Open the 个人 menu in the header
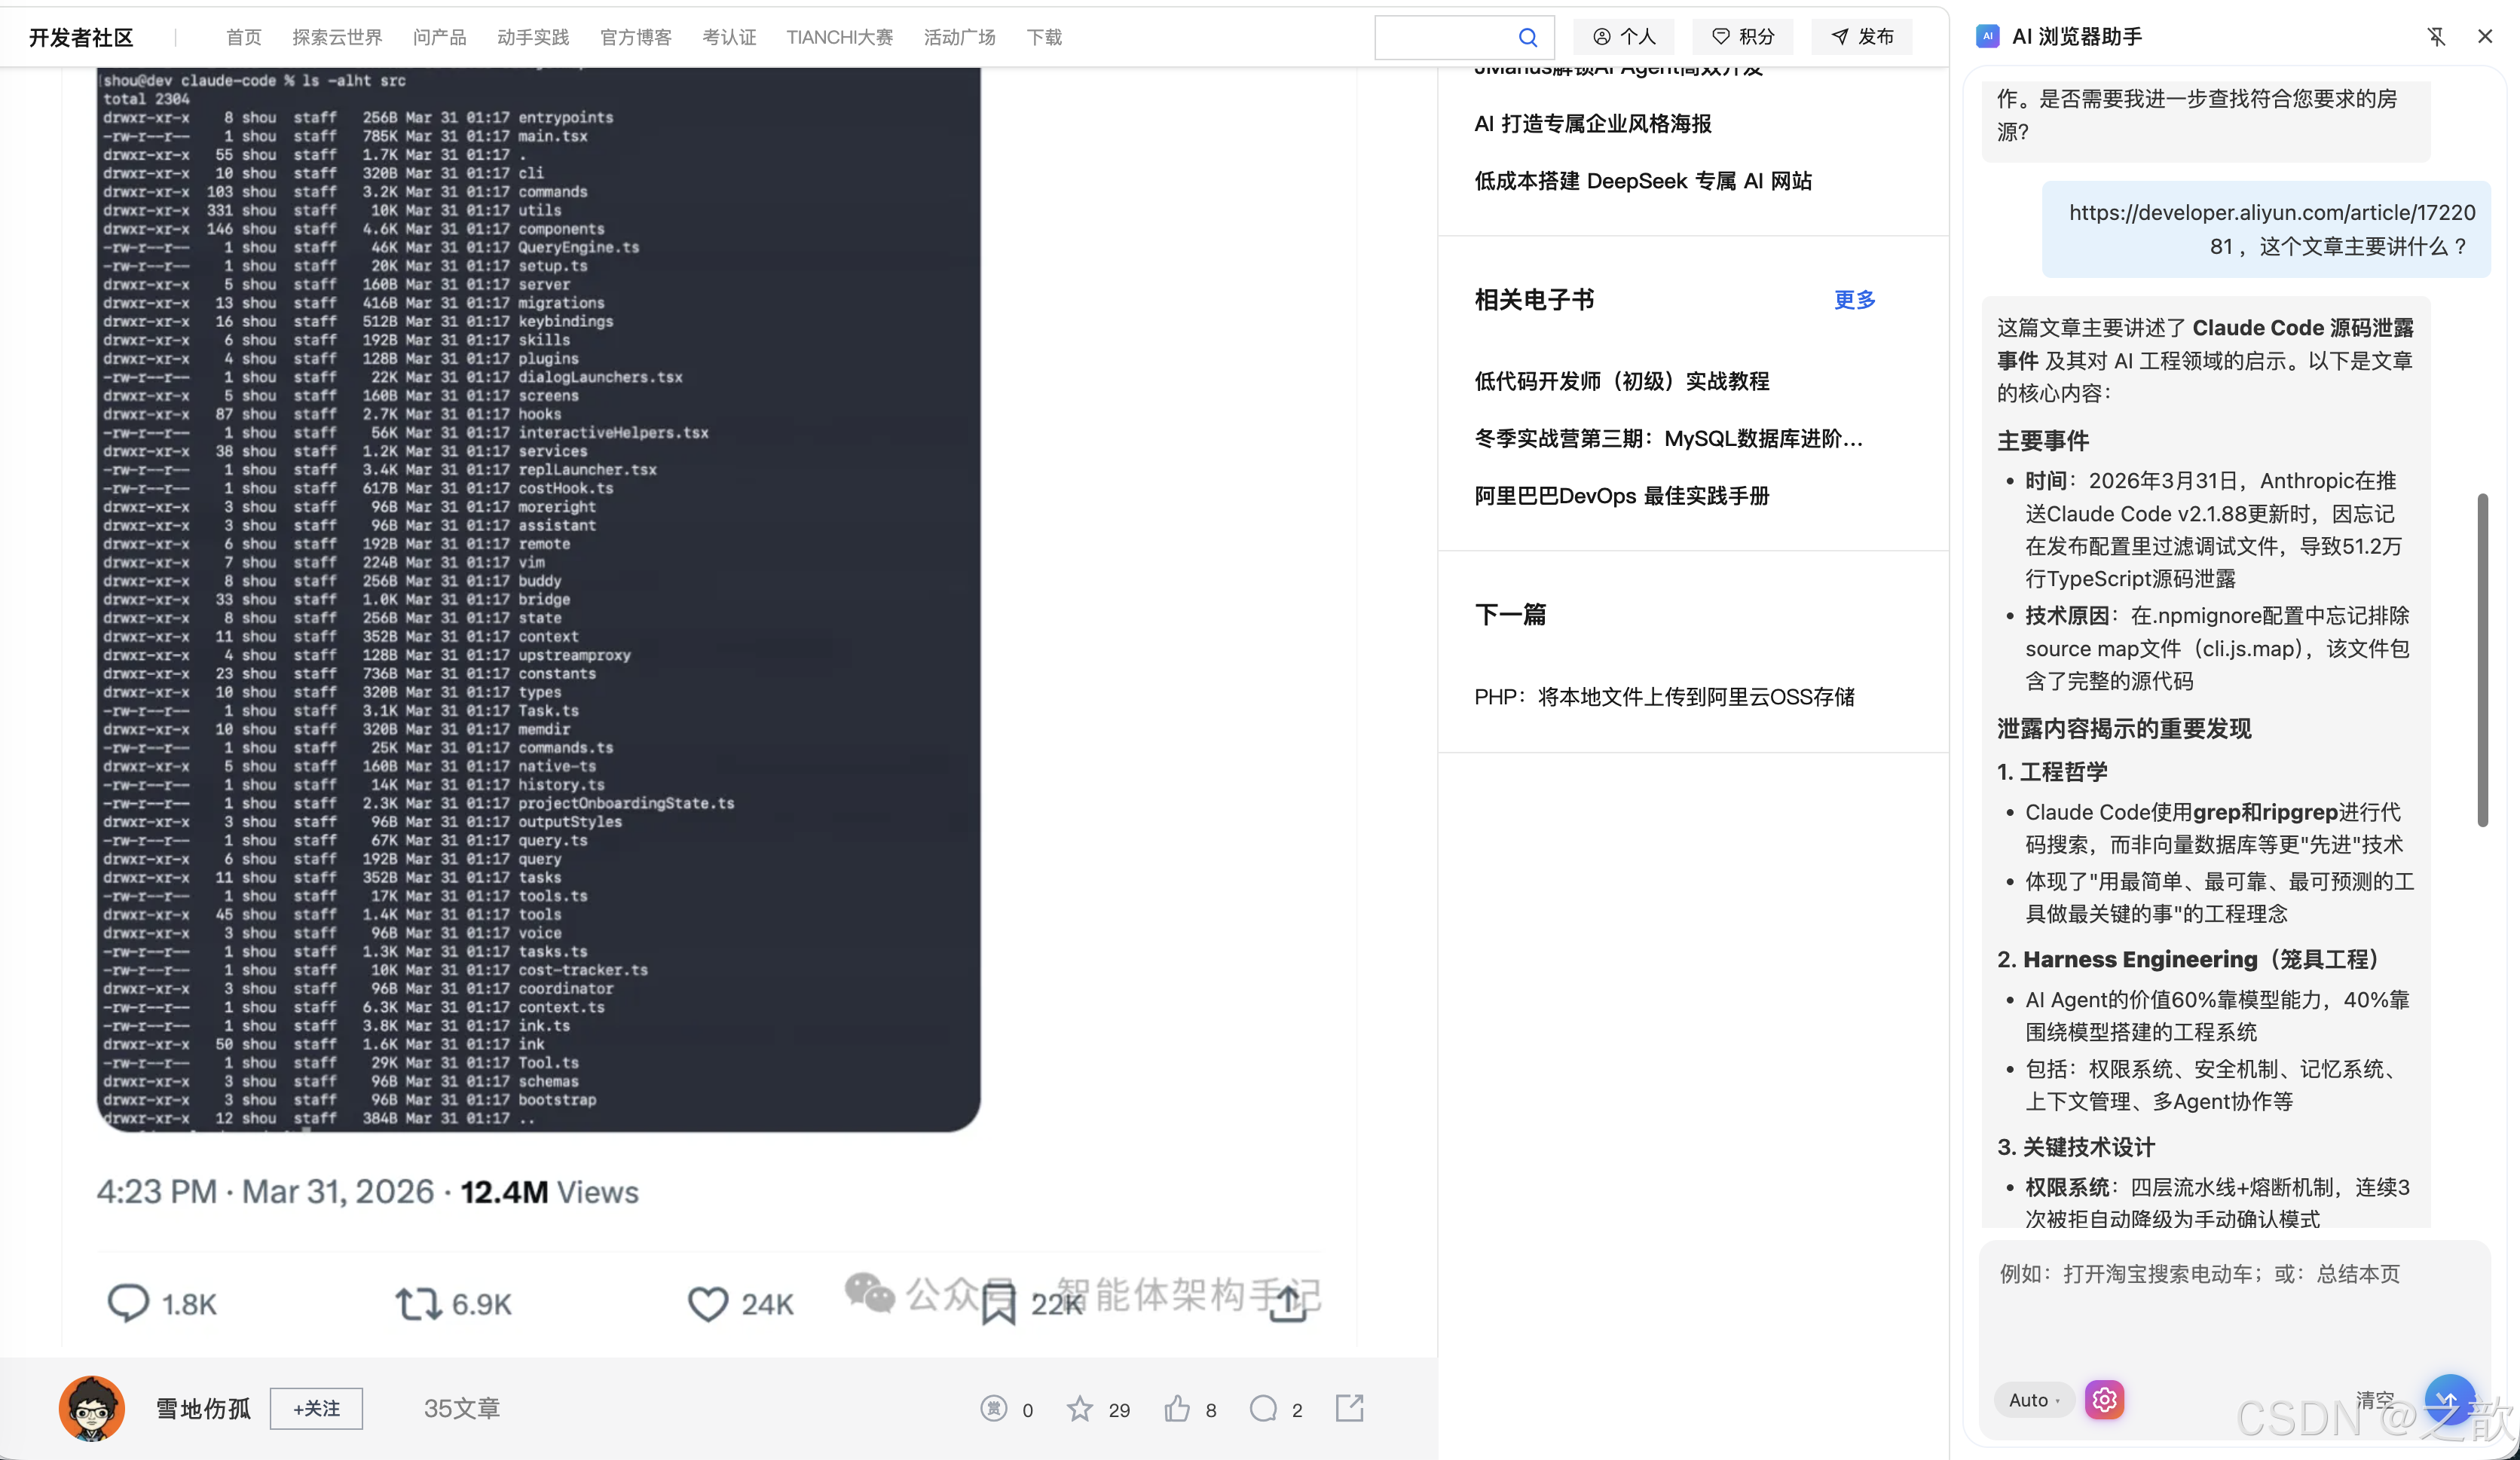2520x1460 pixels. 1624,37
